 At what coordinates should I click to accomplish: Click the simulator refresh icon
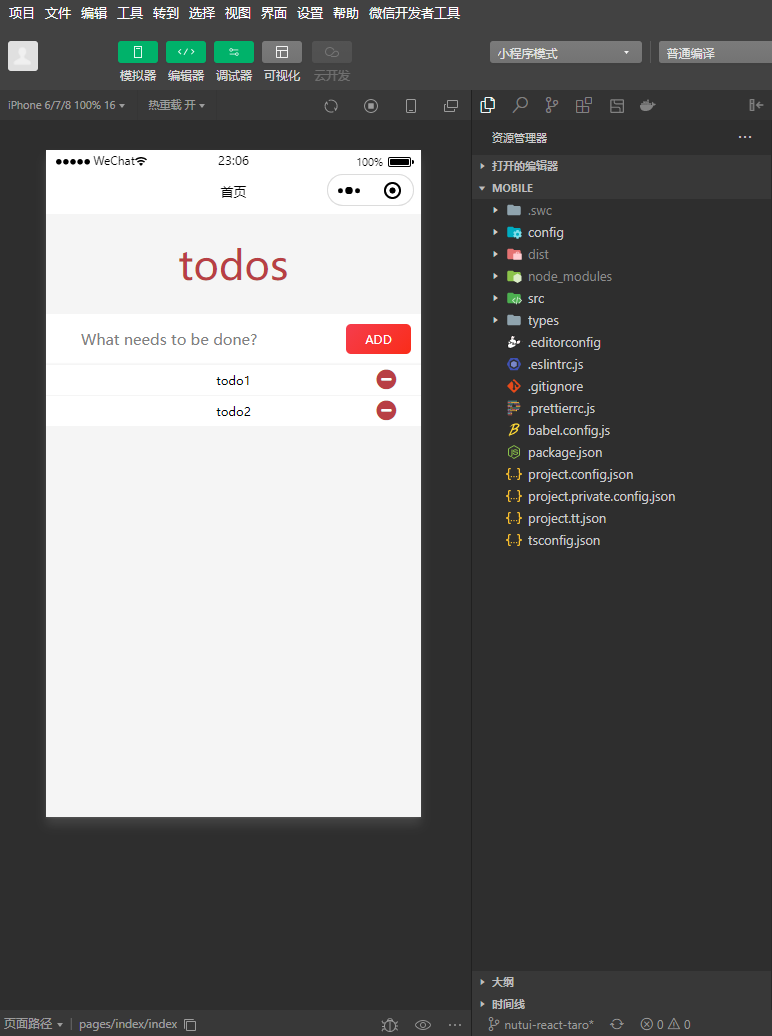pos(331,106)
